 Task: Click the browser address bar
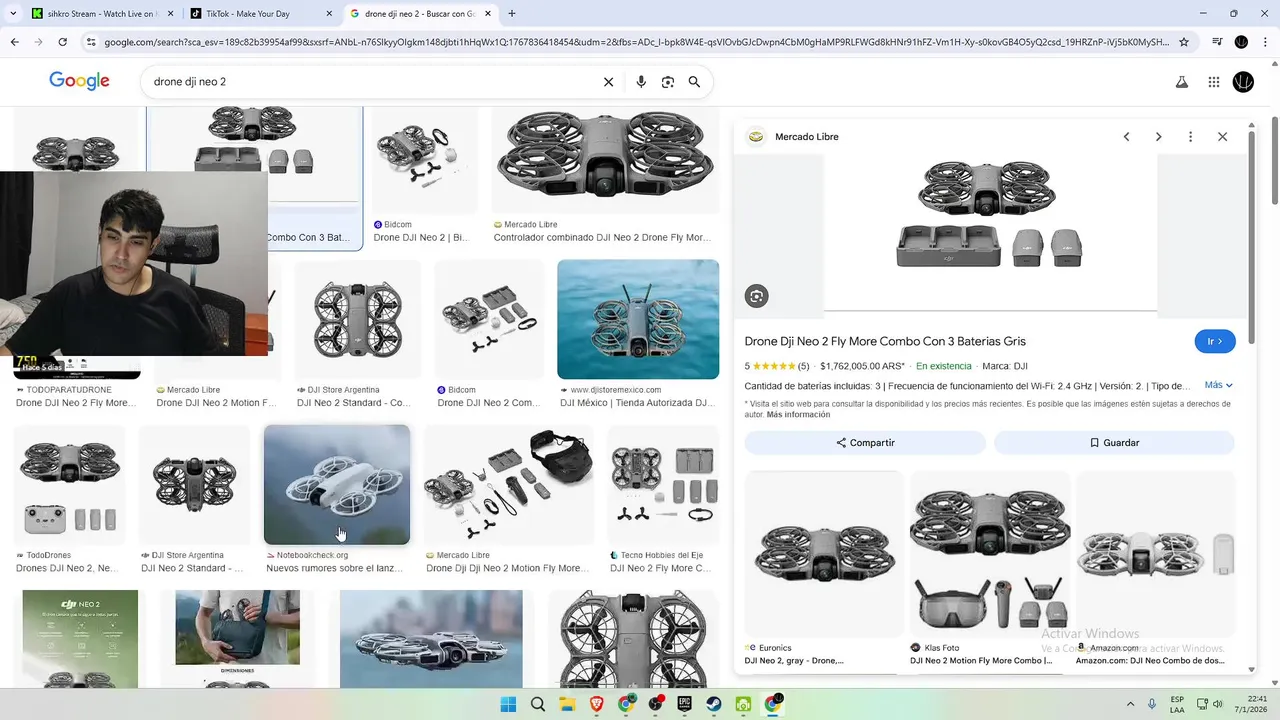tap(635, 42)
